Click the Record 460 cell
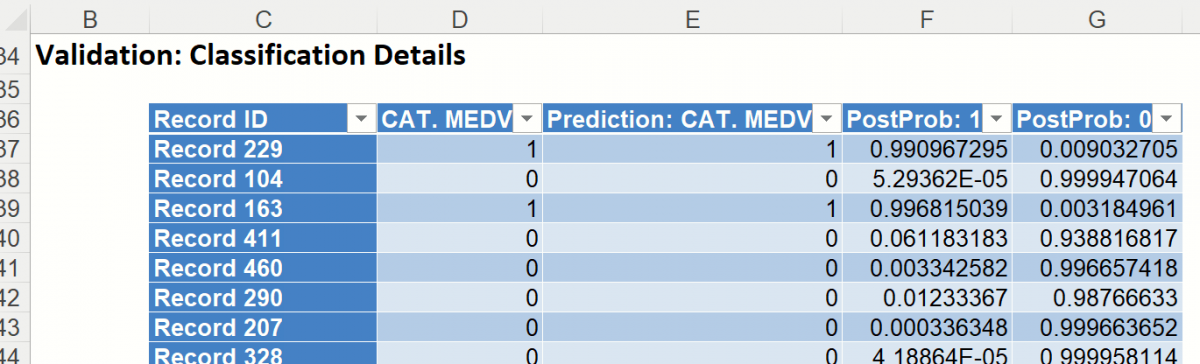The height and width of the screenshot is (364, 1200). 263,268
